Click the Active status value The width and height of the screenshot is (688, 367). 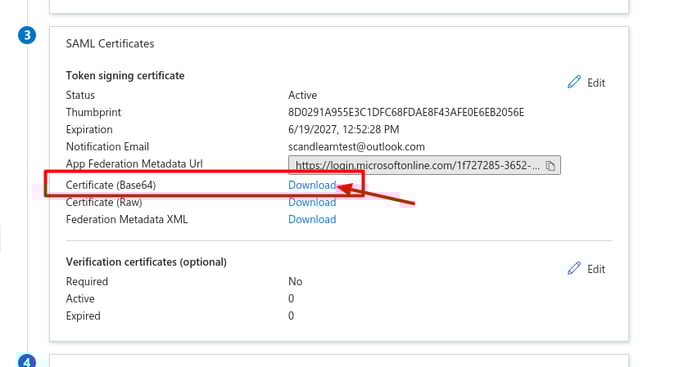pyautogui.click(x=302, y=95)
